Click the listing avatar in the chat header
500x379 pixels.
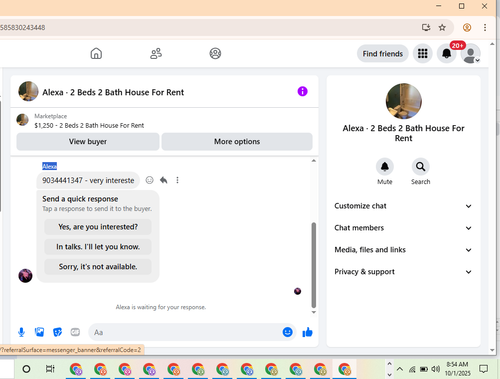[x=28, y=91]
